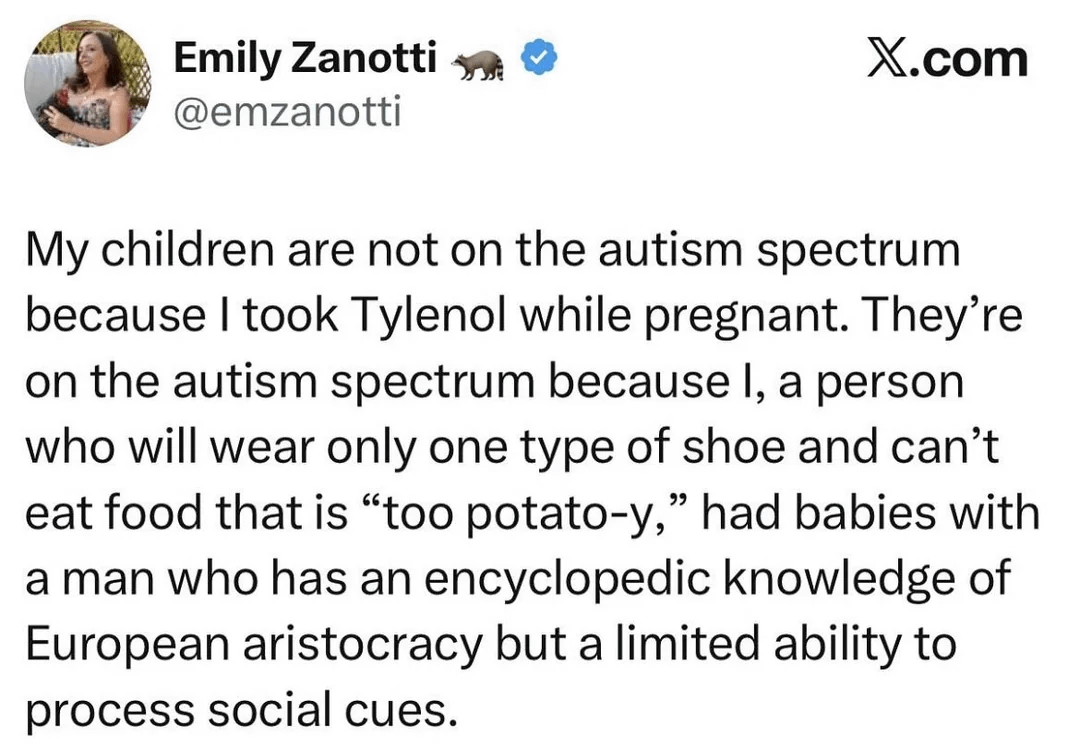Open the @emzanotti handle
The height and width of the screenshot is (747, 1080).
point(287,111)
